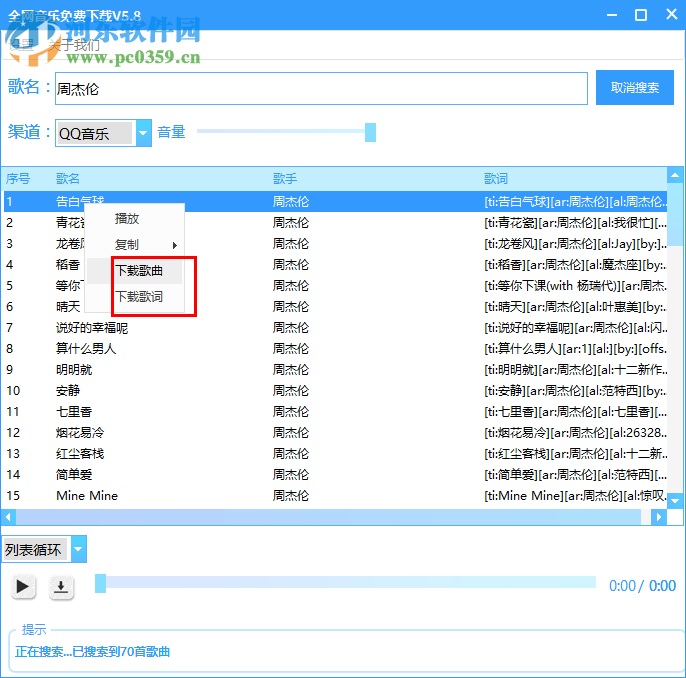
Task: Open the 复制 submenu entry
Action: point(135,245)
